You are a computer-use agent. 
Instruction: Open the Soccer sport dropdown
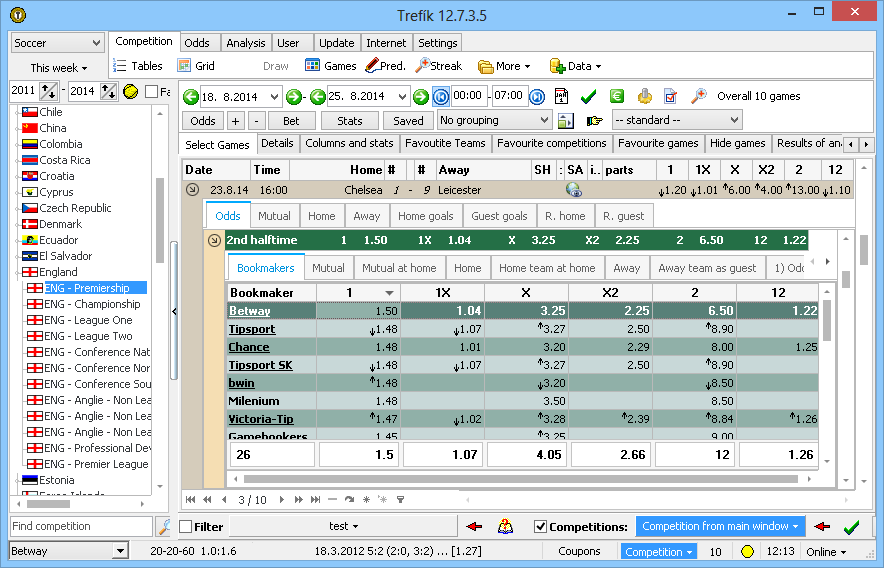pos(57,43)
